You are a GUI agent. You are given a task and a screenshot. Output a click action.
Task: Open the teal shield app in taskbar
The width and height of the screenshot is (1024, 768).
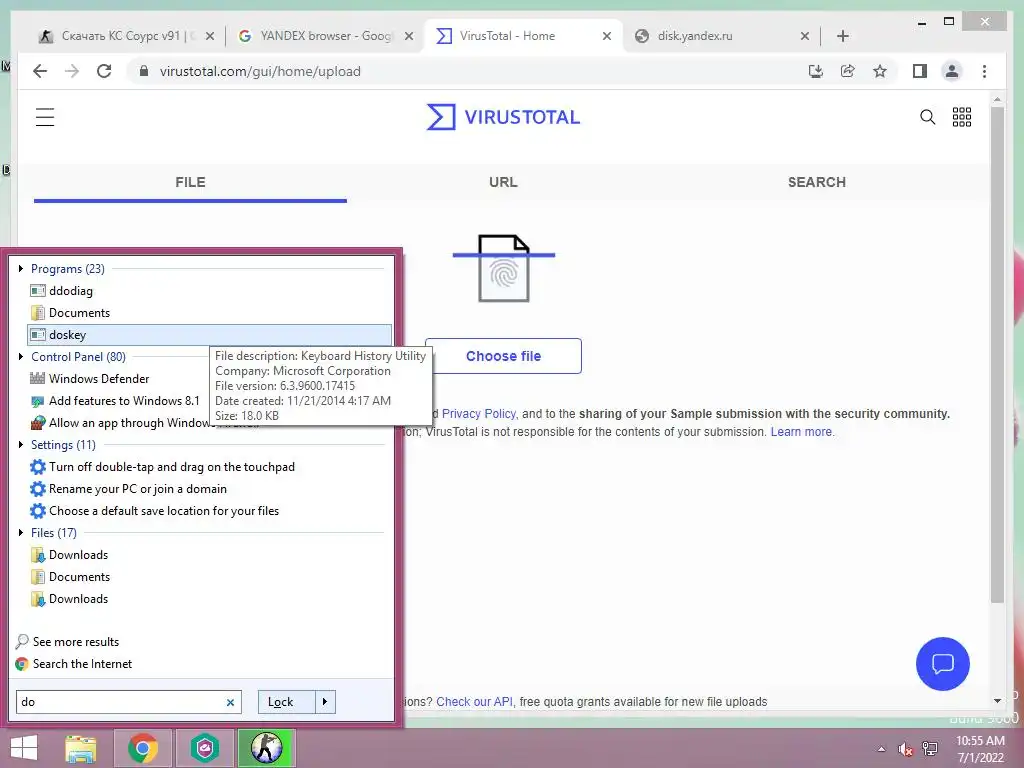pos(205,748)
